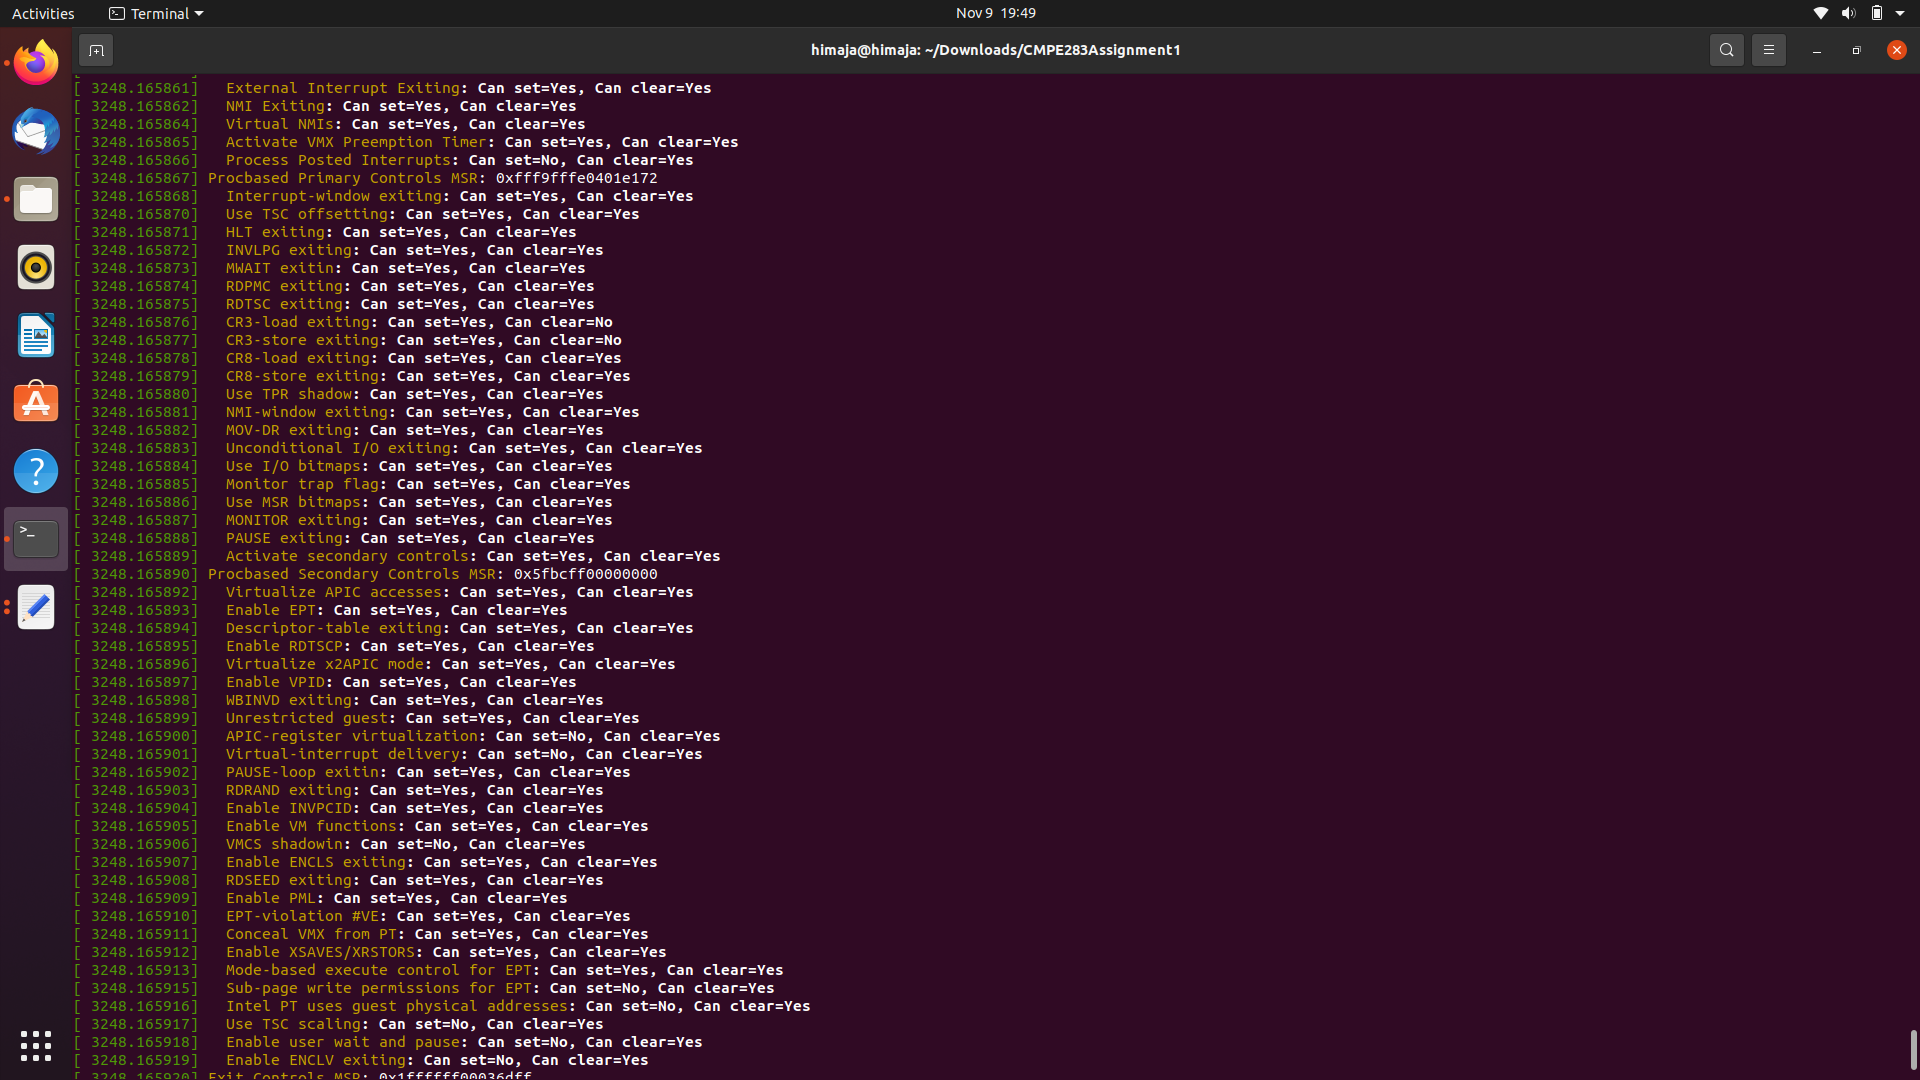
Task: Click 'Enable ENCLS exiting' text
Action: [315, 862]
